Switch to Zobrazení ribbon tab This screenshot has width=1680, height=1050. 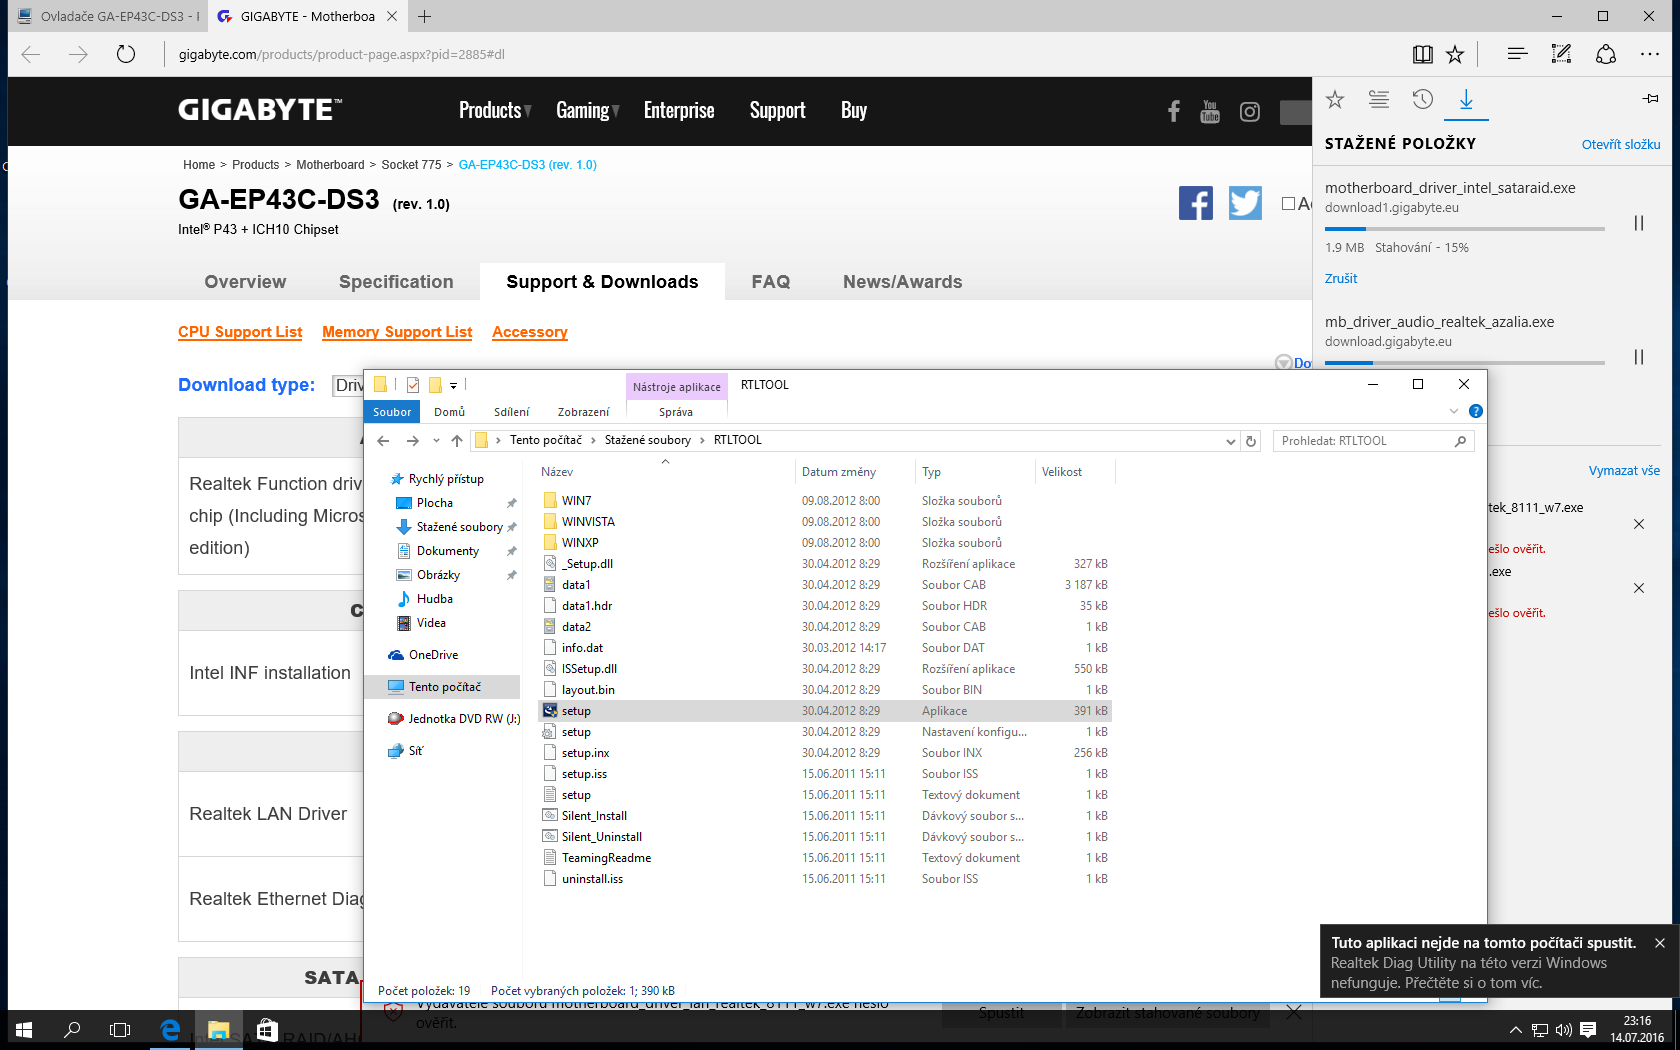(583, 412)
